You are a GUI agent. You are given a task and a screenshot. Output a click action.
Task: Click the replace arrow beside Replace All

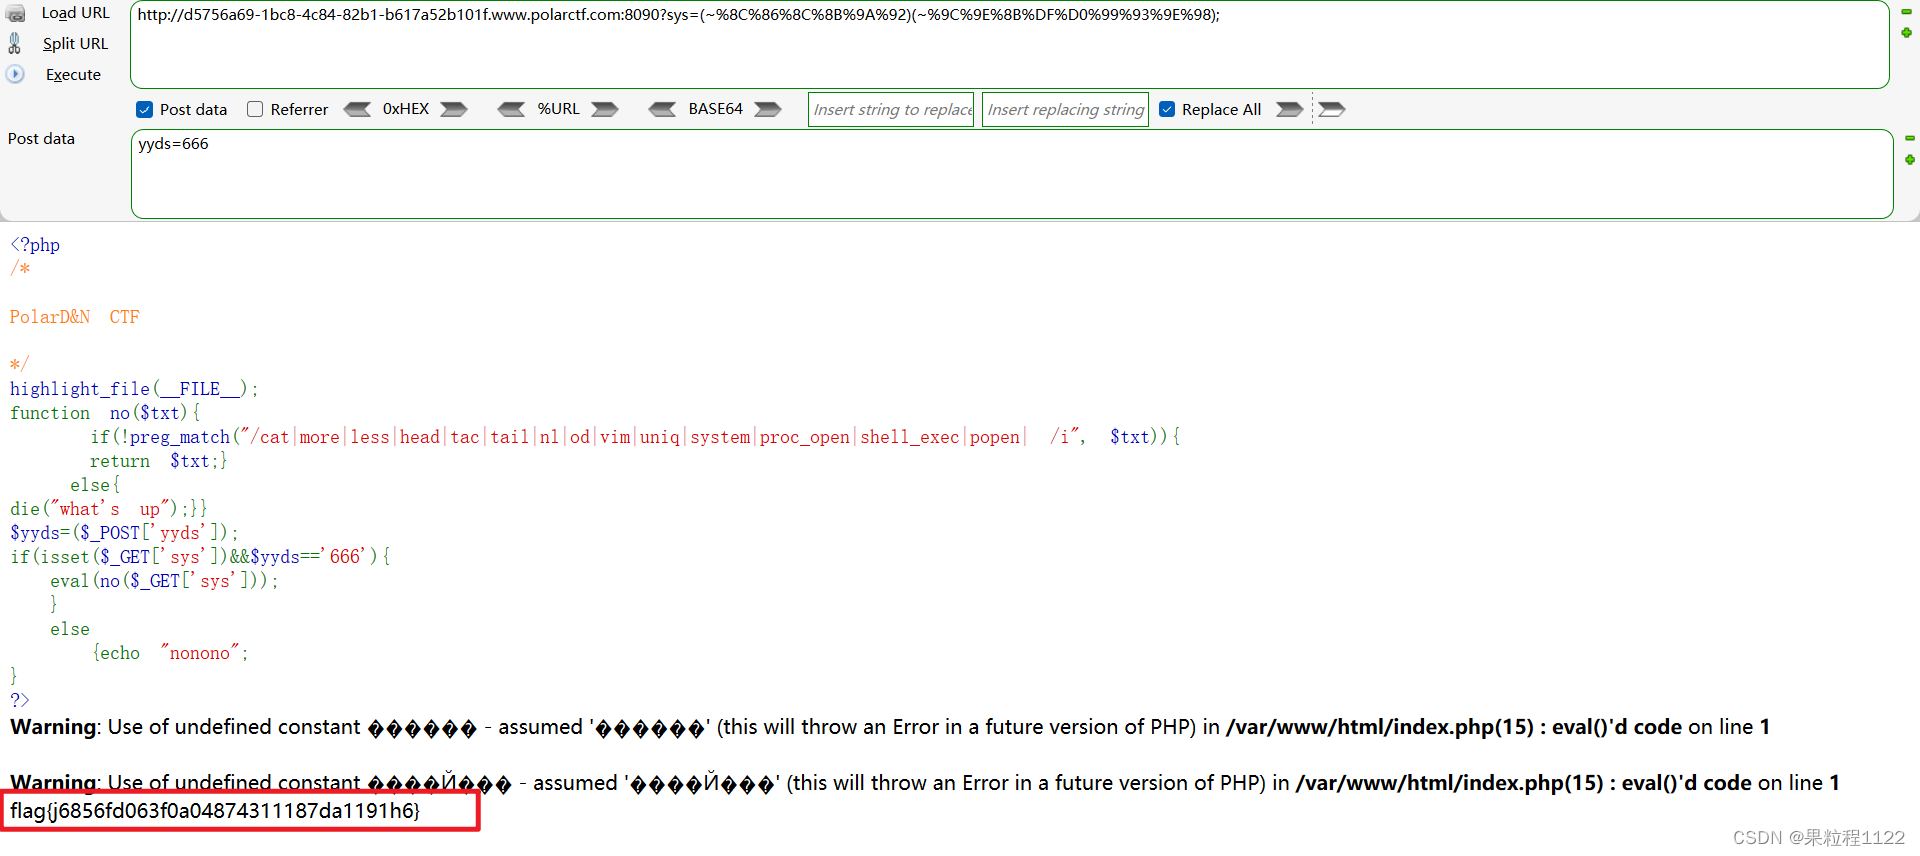pyautogui.click(x=1290, y=109)
